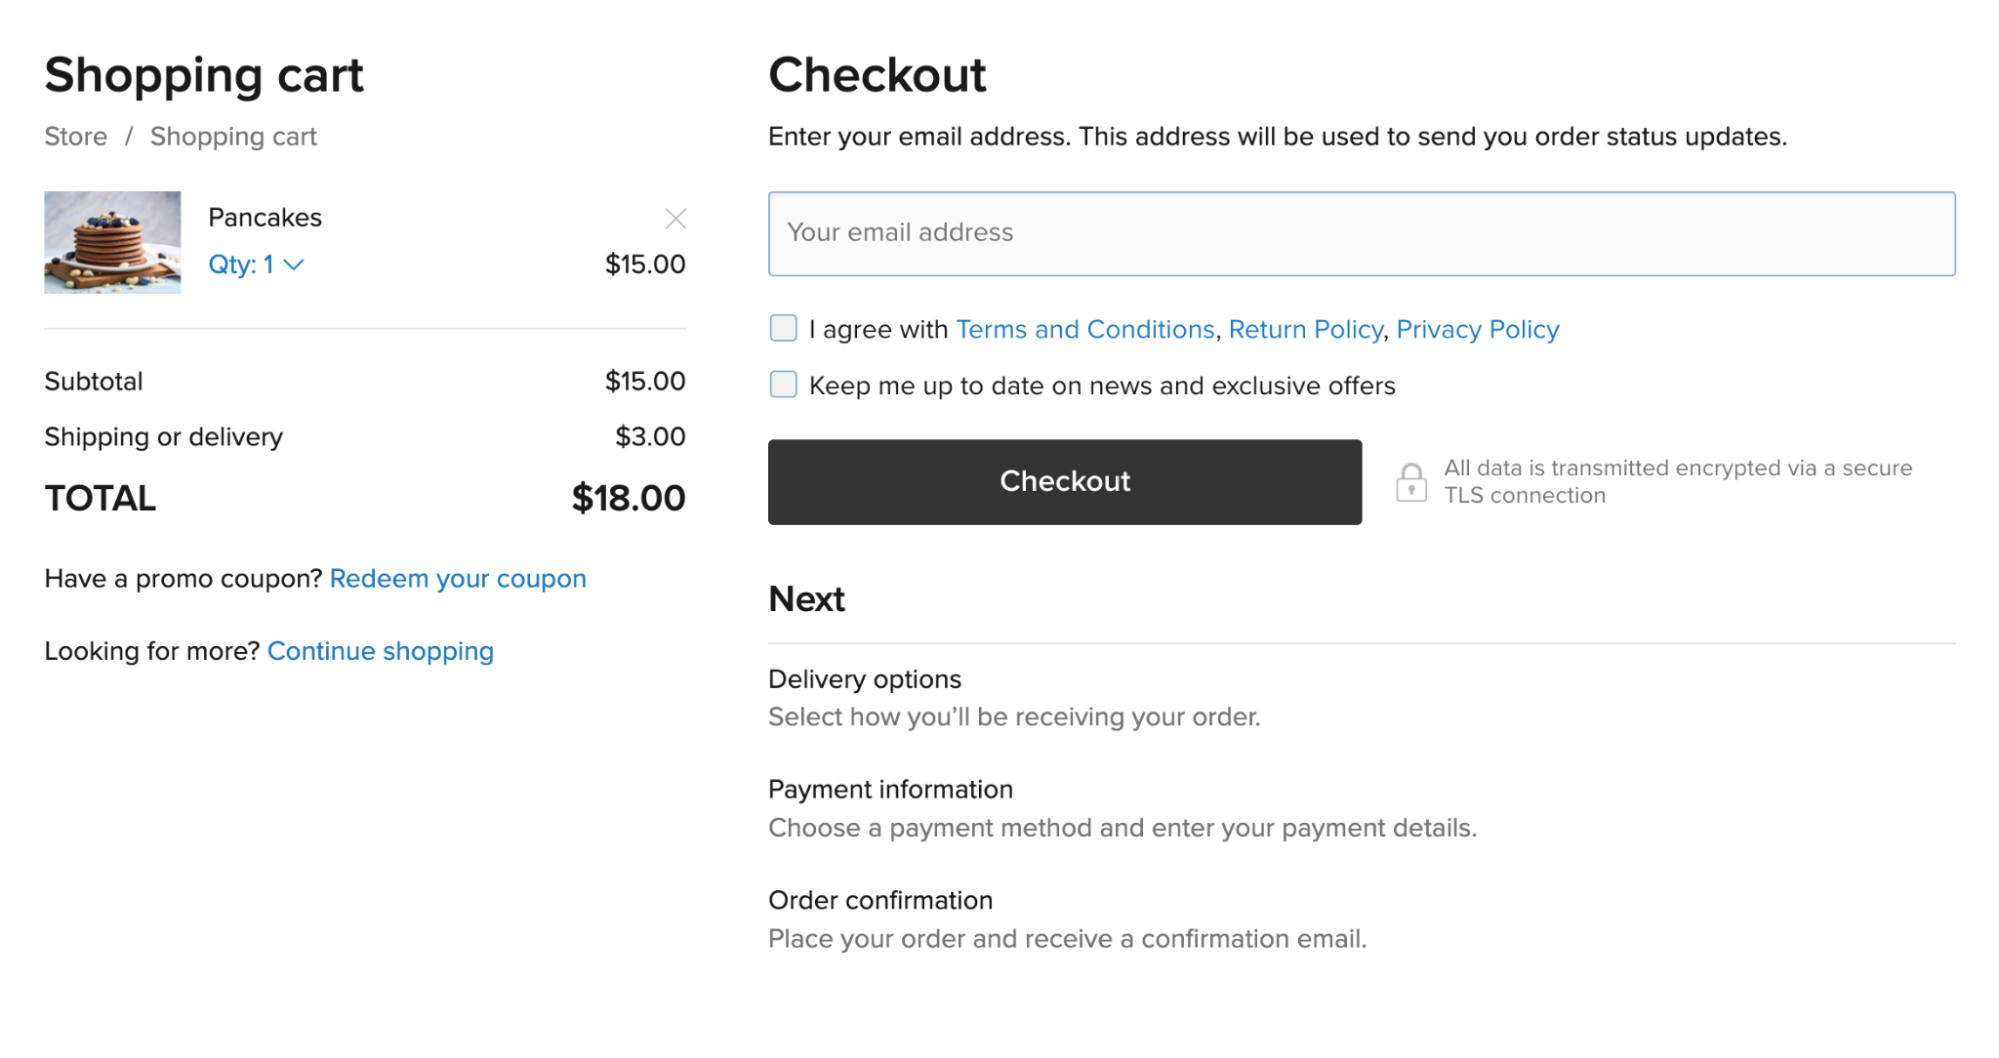
Task: Enable news and exclusive offers checkbox
Action: [784, 384]
